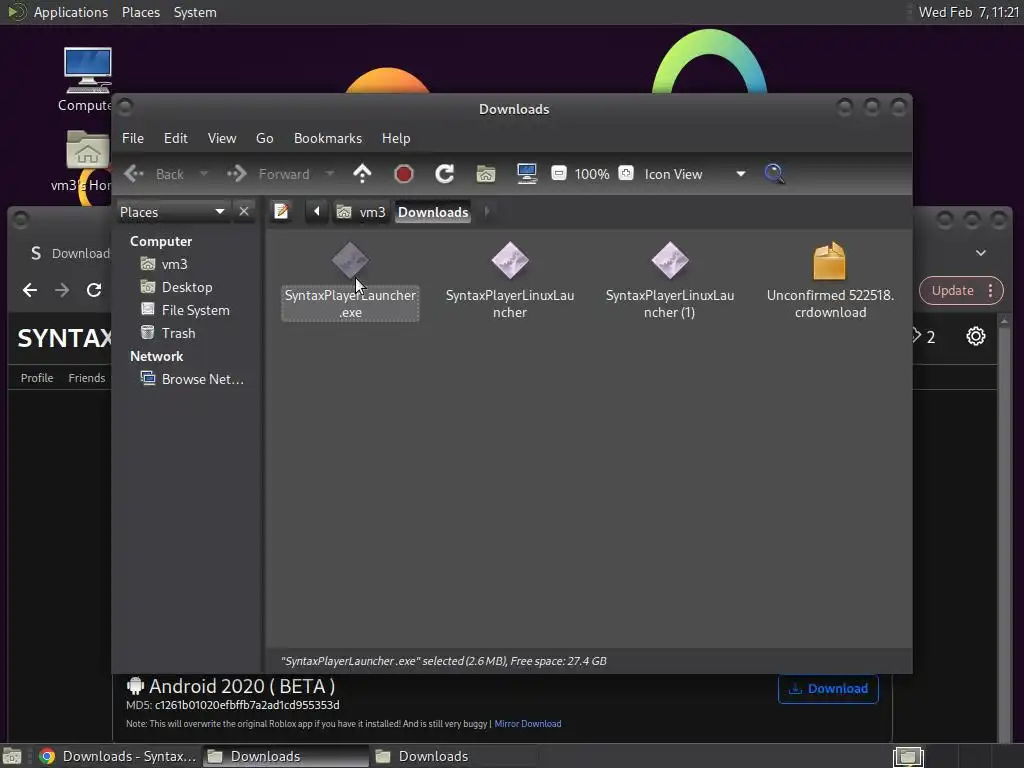Click the Chrome page vertical scrollbar

1004,529
